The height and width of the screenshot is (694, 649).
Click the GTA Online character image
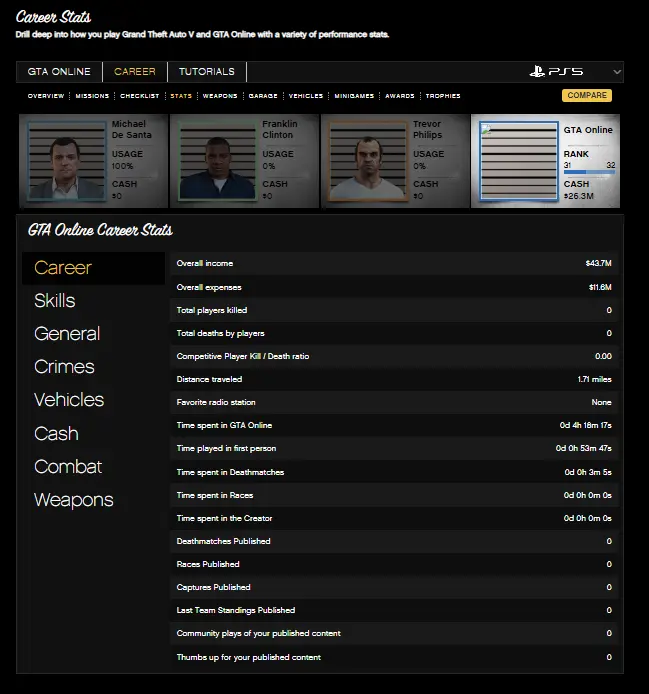click(518, 161)
